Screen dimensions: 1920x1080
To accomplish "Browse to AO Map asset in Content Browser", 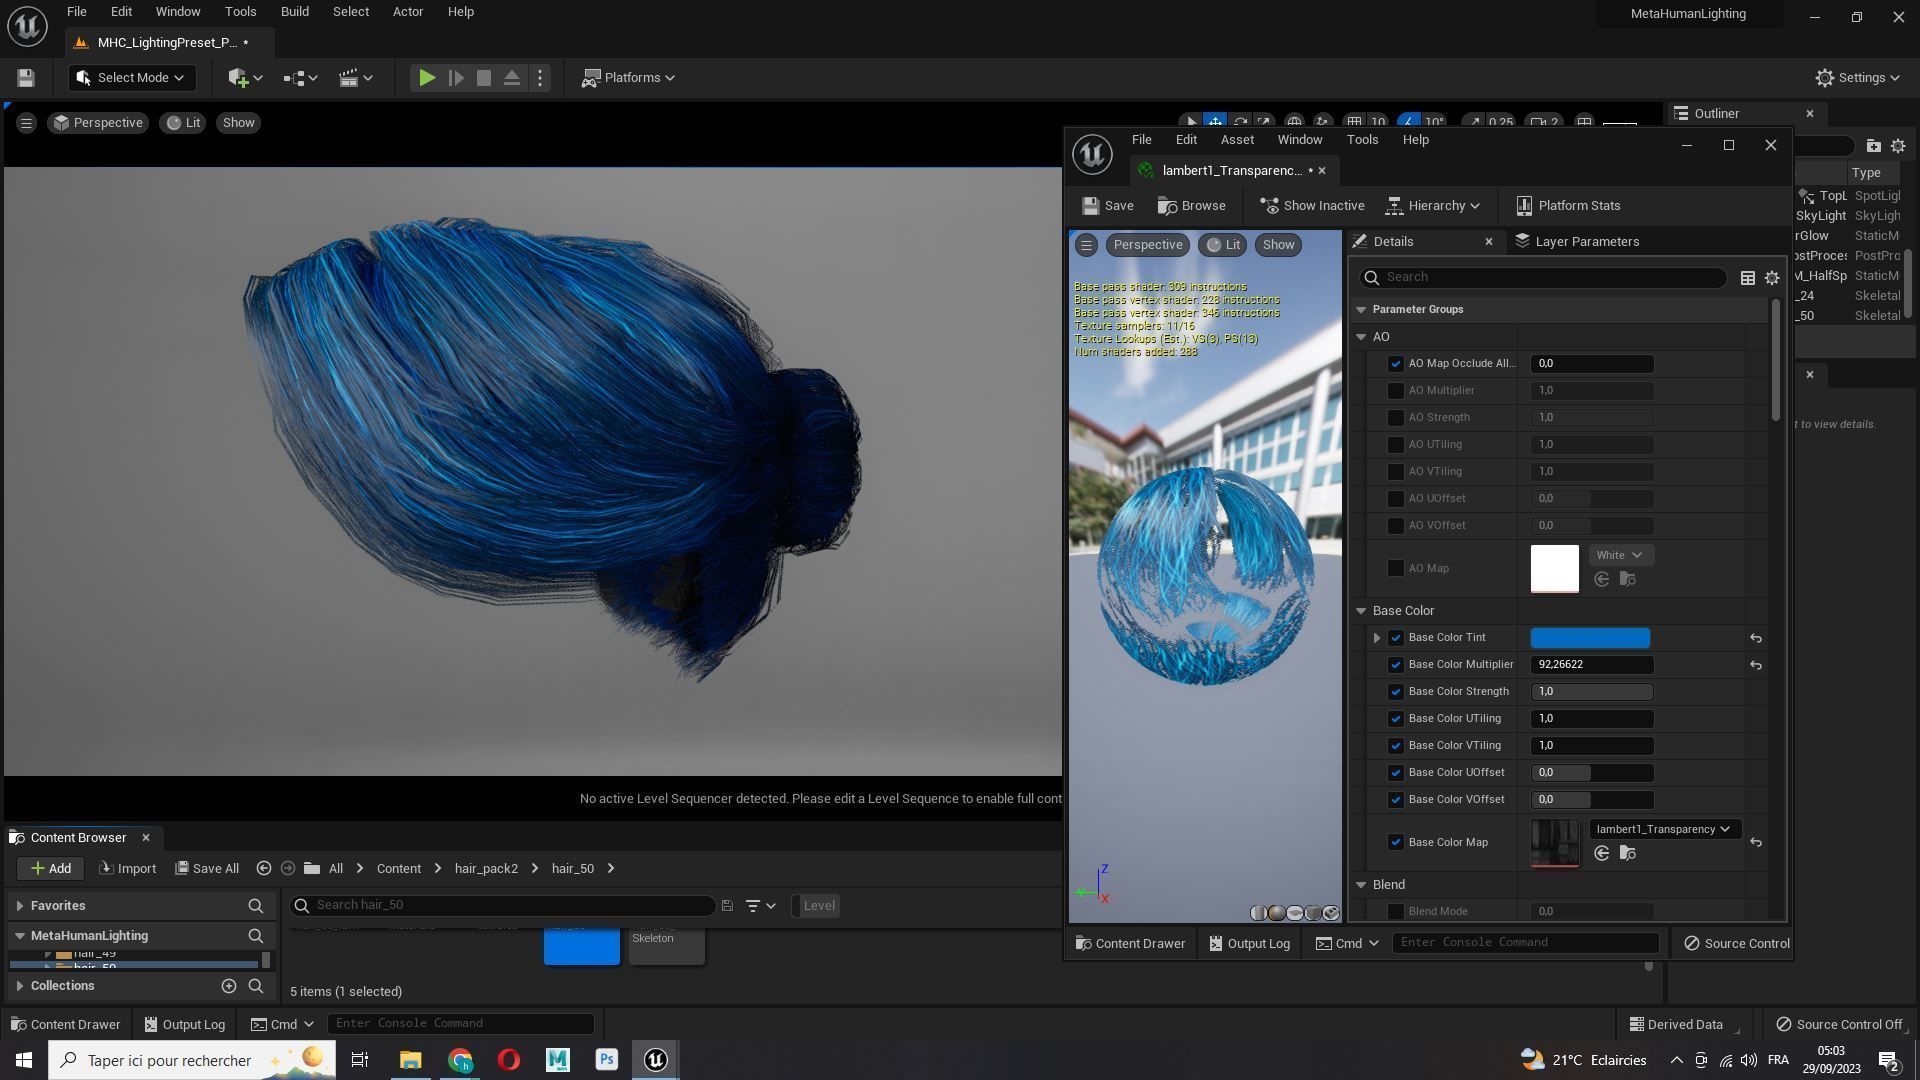I will coord(1628,580).
